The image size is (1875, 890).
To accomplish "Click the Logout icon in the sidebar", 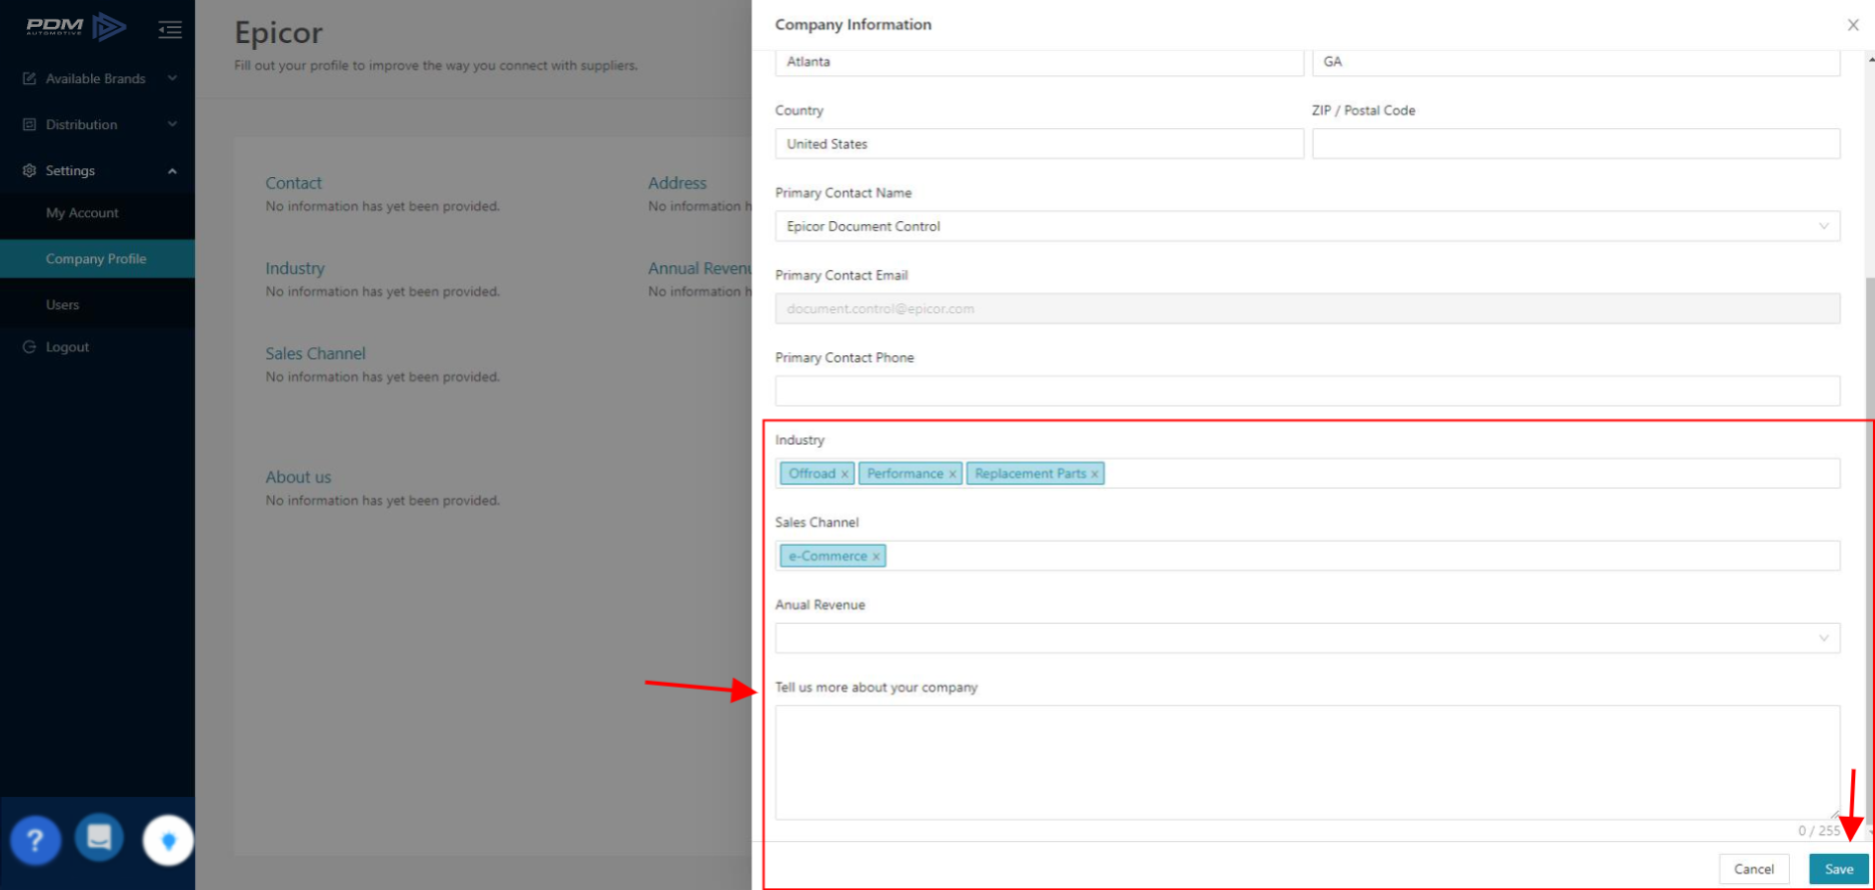I will point(29,347).
